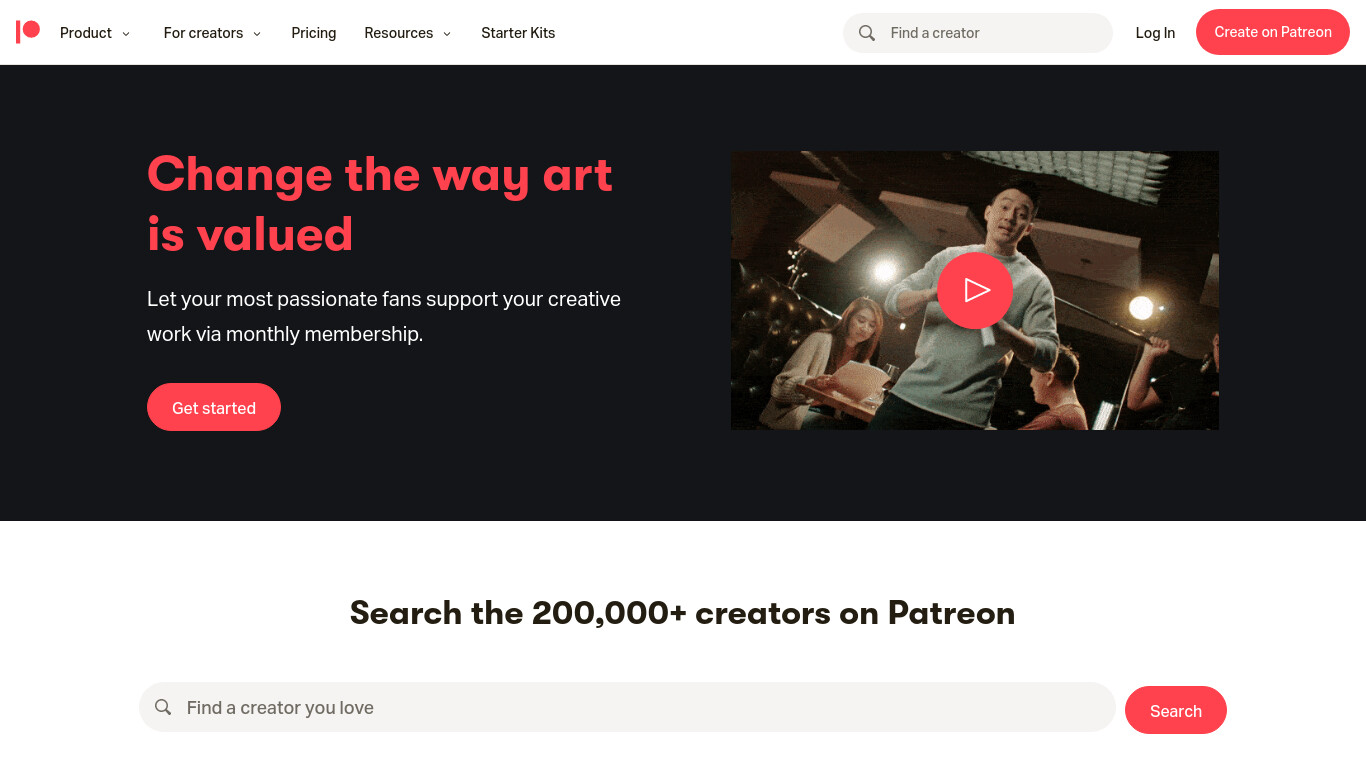Open the For creators dropdown menu

click(x=212, y=33)
